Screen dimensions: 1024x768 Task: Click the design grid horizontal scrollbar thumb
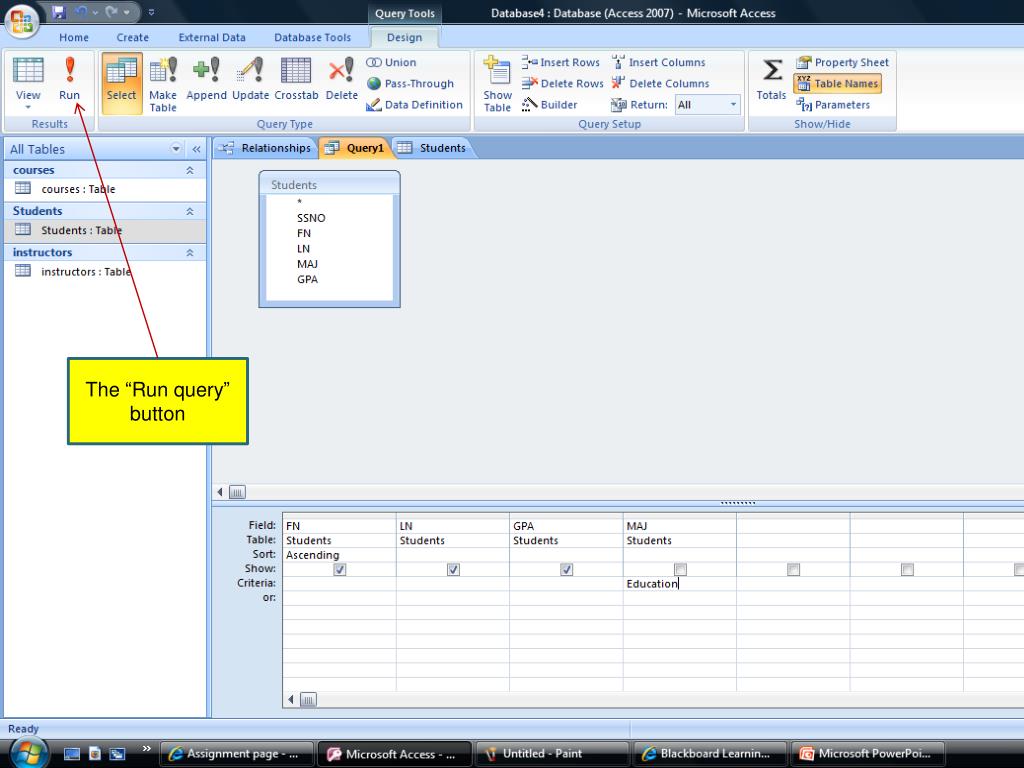point(308,700)
